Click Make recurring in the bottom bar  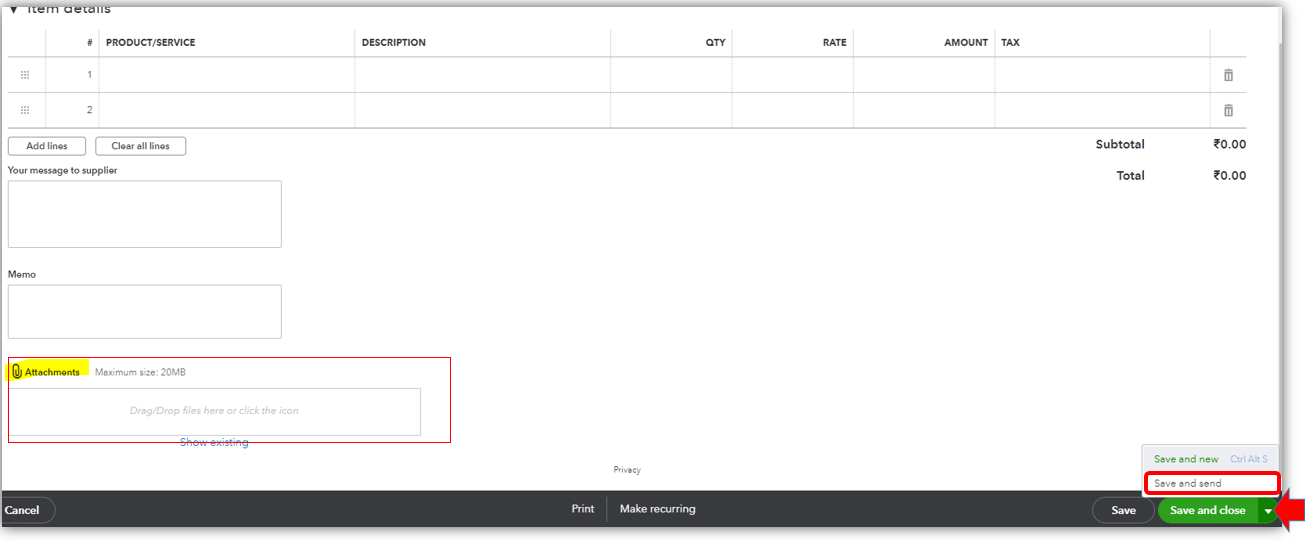(x=657, y=509)
